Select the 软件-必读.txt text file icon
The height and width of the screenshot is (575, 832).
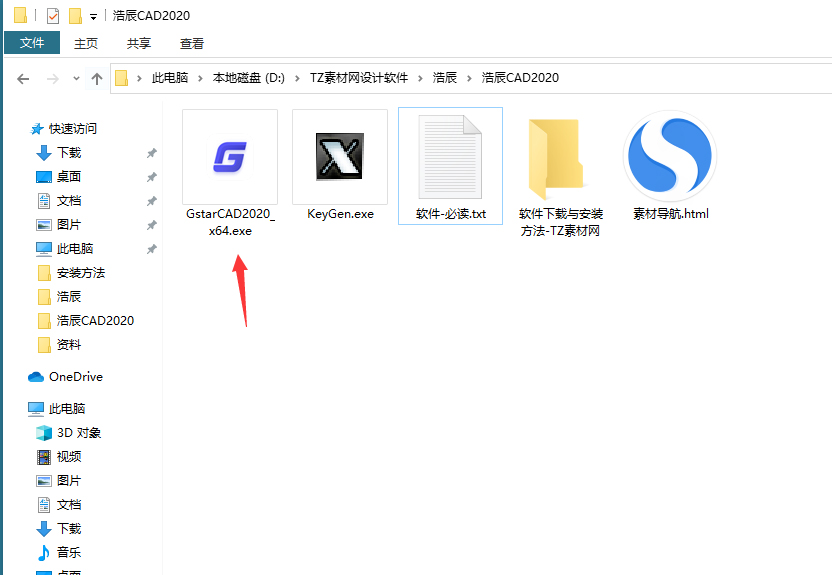coord(450,157)
